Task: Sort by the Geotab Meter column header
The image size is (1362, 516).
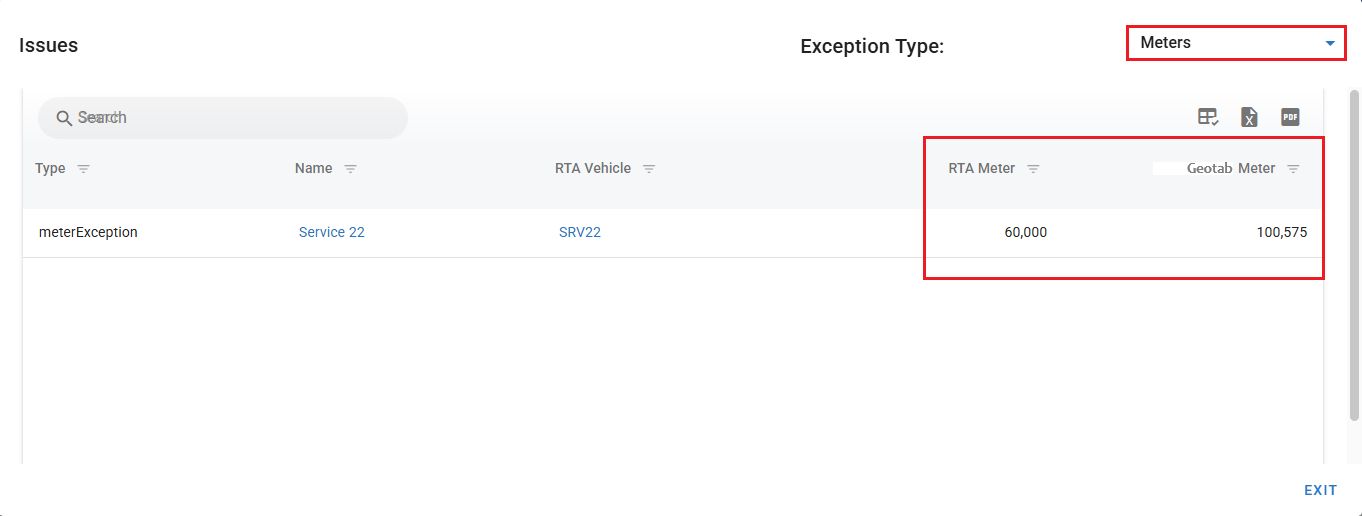Action: coord(1231,169)
